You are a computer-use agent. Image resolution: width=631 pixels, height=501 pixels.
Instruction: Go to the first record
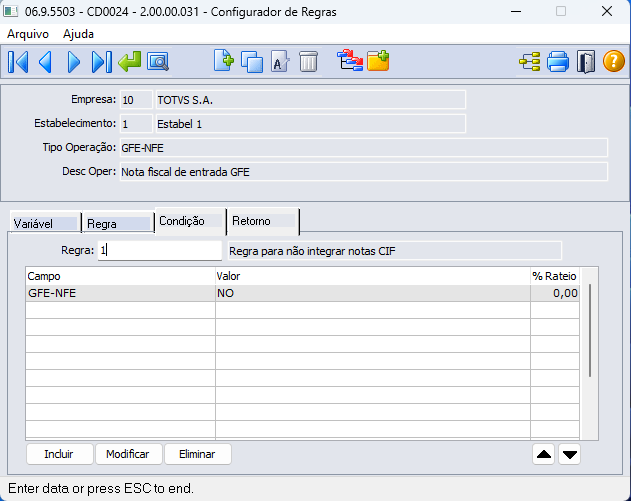(18, 62)
